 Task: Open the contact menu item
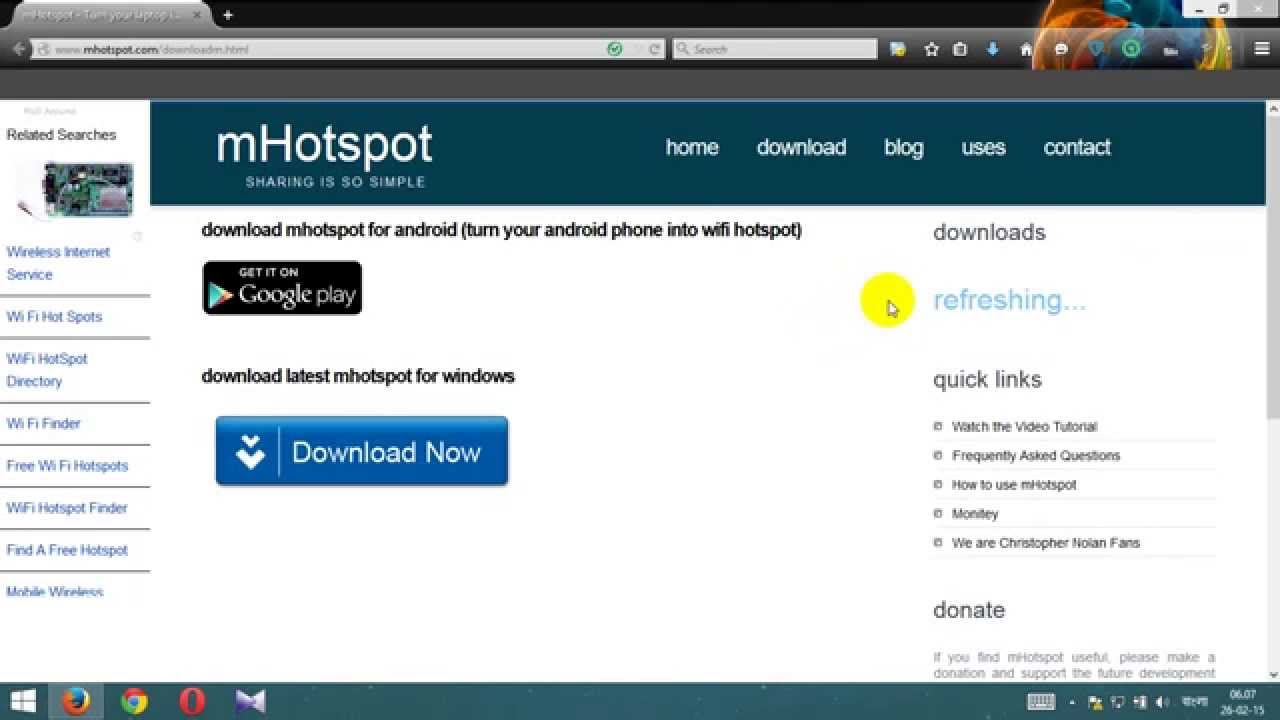coord(1077,147)
